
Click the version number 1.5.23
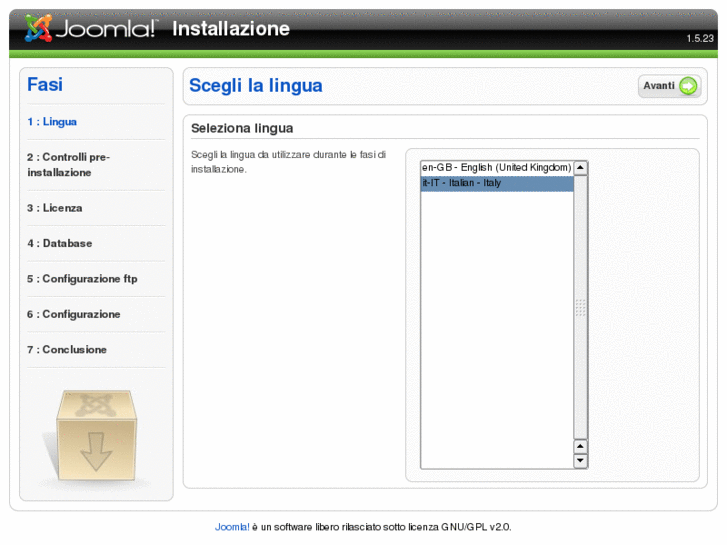(x=700, y=38)
